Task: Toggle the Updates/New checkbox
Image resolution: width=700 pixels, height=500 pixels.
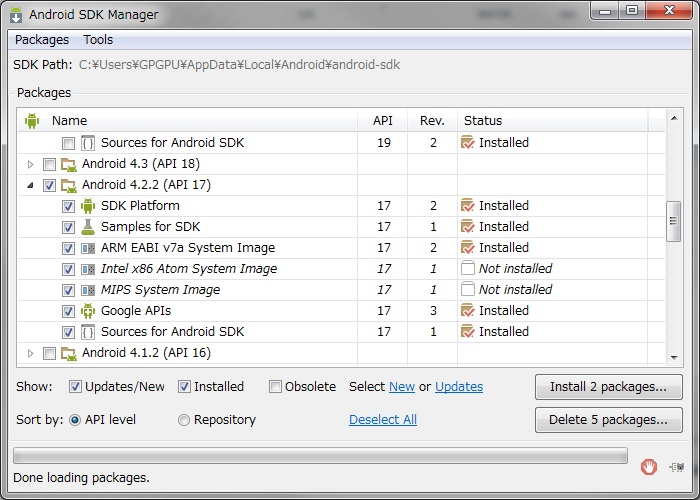Action: (75, 387)
